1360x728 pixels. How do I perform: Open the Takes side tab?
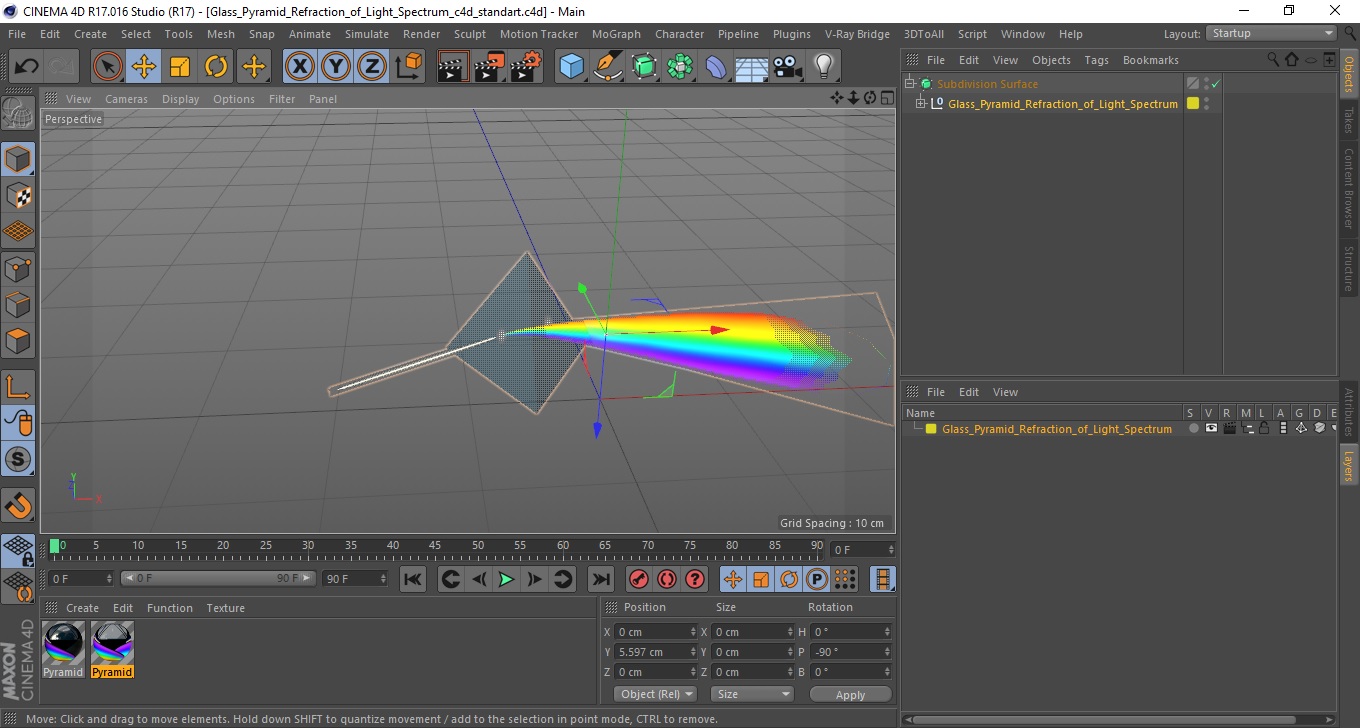pos(1348,120)
